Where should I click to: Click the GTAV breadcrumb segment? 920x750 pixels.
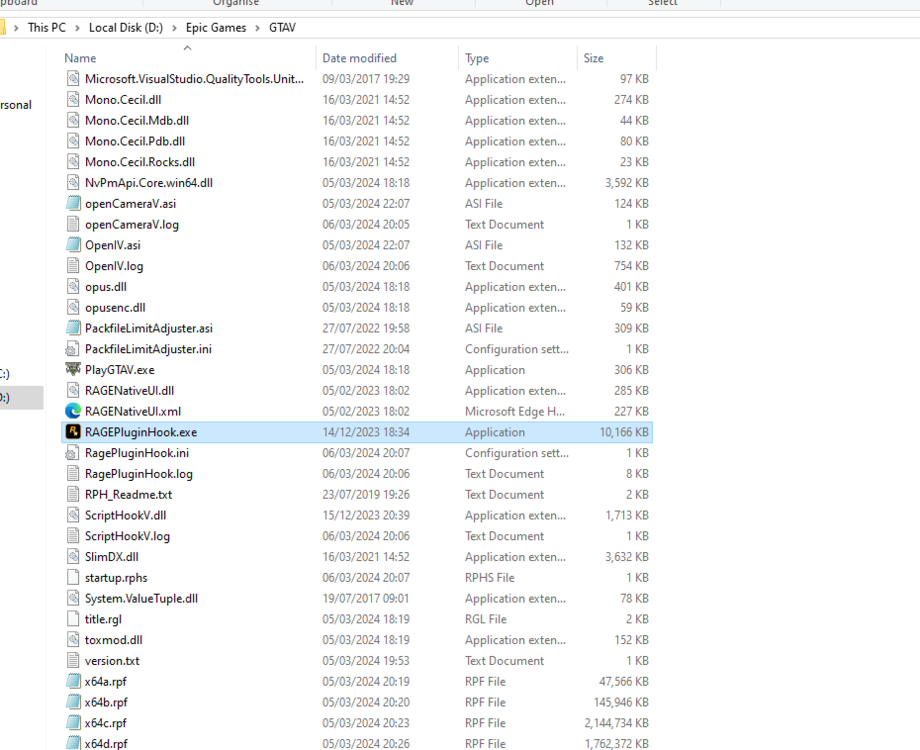(x=282, y=28)
